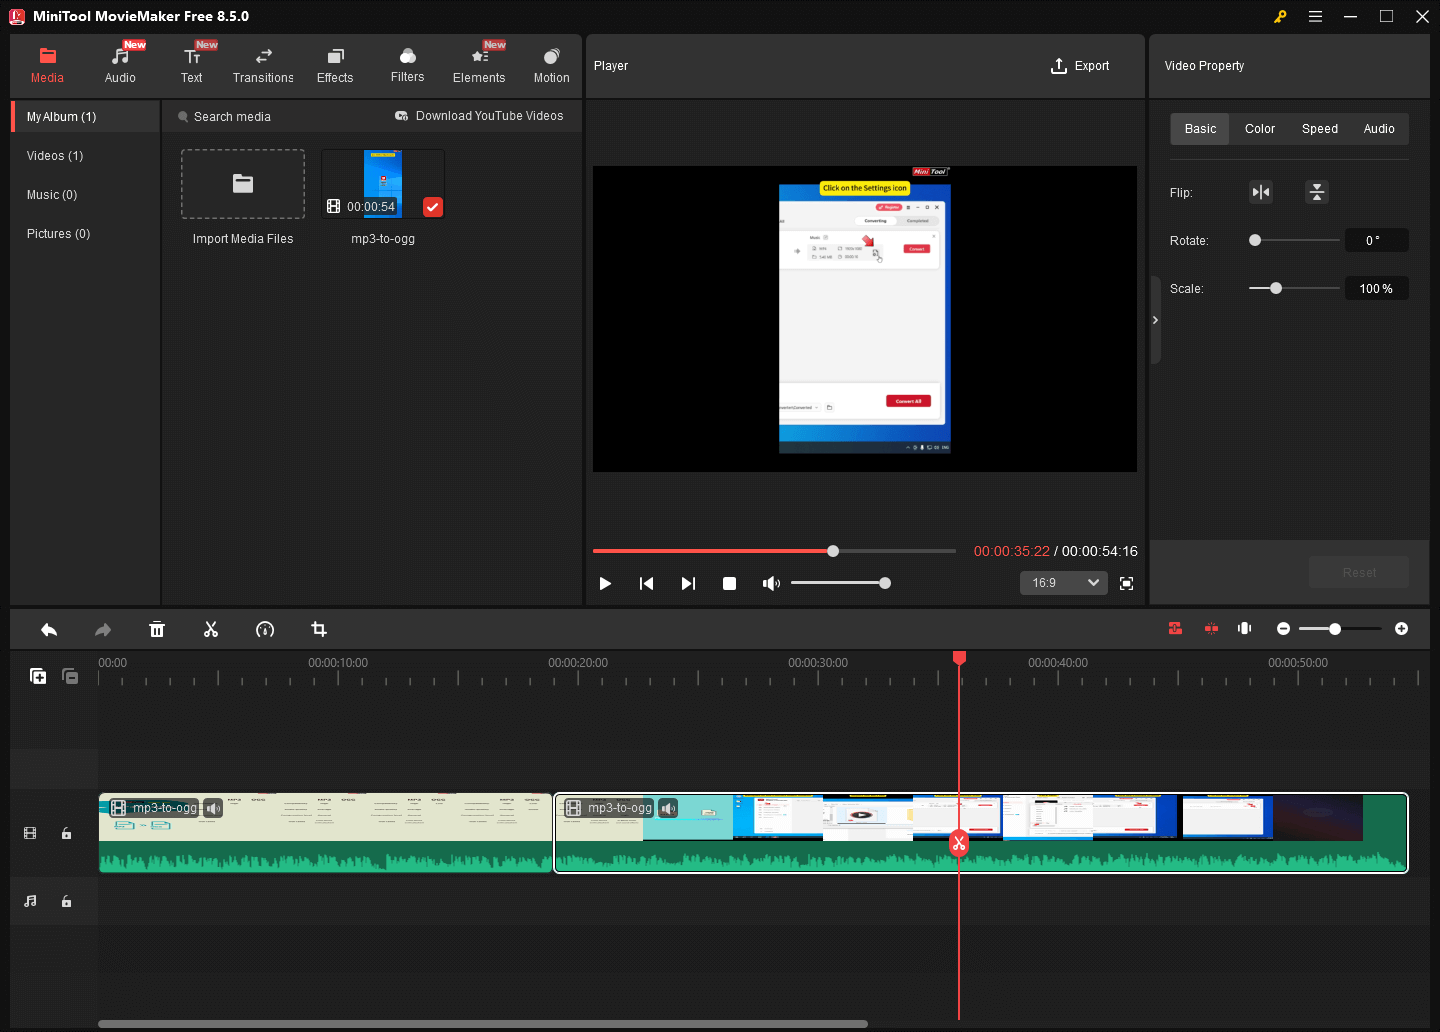Click the Export button
Viewport: 1440px width, 1032px height.
[1080, 65]
